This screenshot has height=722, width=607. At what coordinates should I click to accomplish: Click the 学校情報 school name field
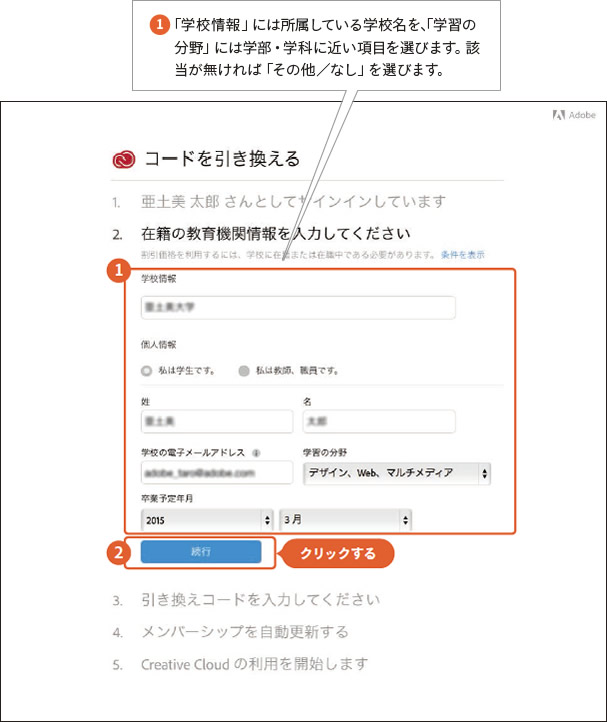tap(298, 308)
